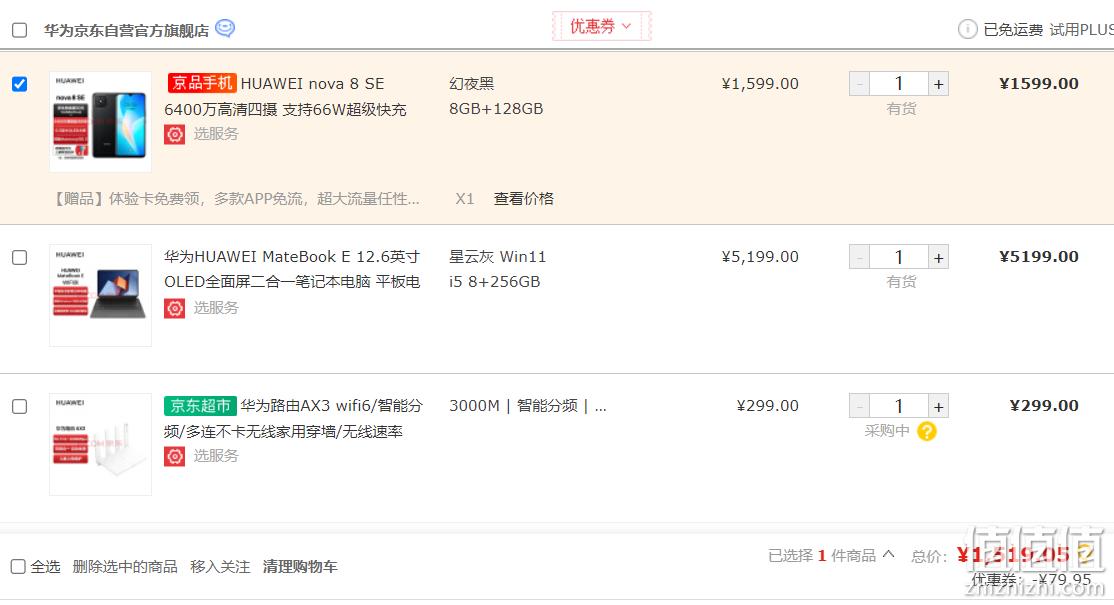This screenshot has height=605, width=1114.
Task: Click the 京品手机 badge on nova 8 SE
Action: tap(202, 83)
